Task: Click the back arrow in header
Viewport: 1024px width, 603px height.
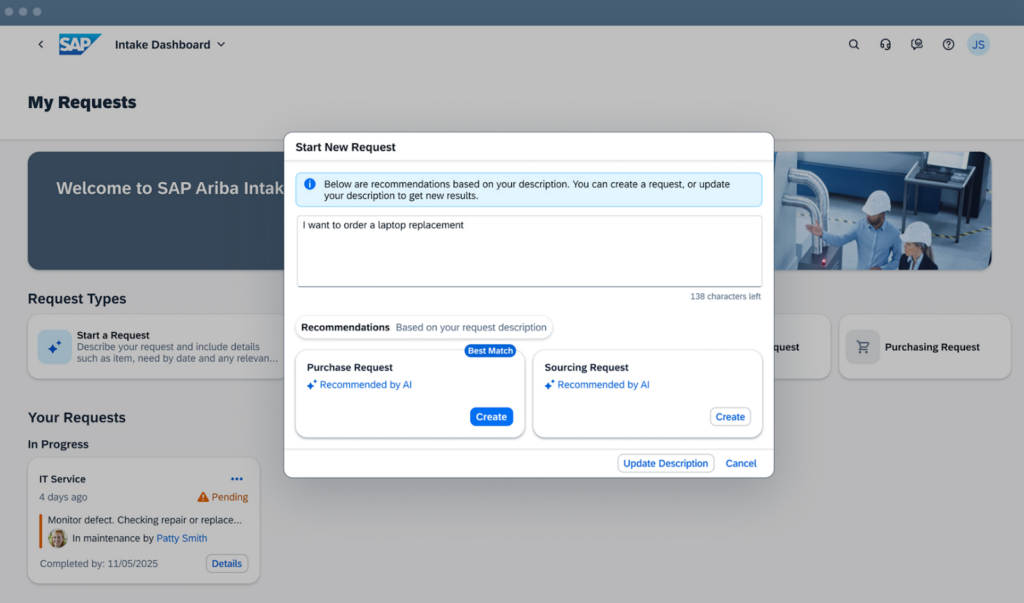Action: 41,44
